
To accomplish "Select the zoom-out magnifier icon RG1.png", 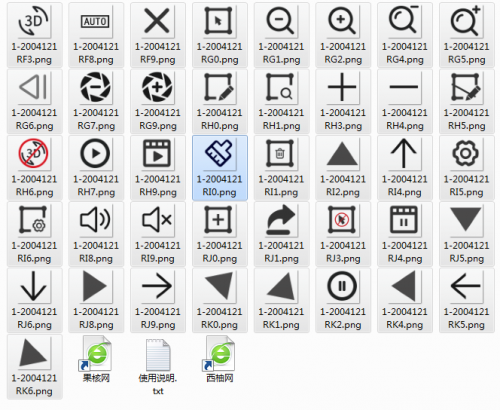I will tap(282, 35).
